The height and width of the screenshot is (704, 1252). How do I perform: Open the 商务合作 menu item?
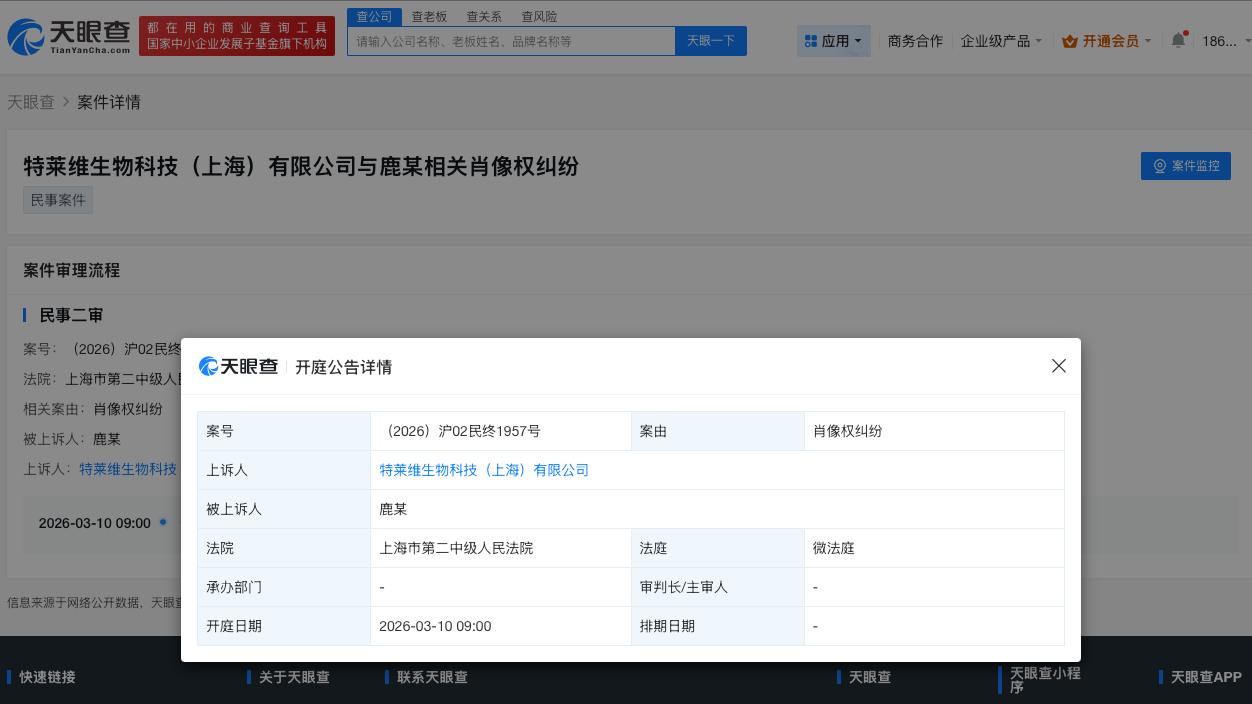pos(915,41)
